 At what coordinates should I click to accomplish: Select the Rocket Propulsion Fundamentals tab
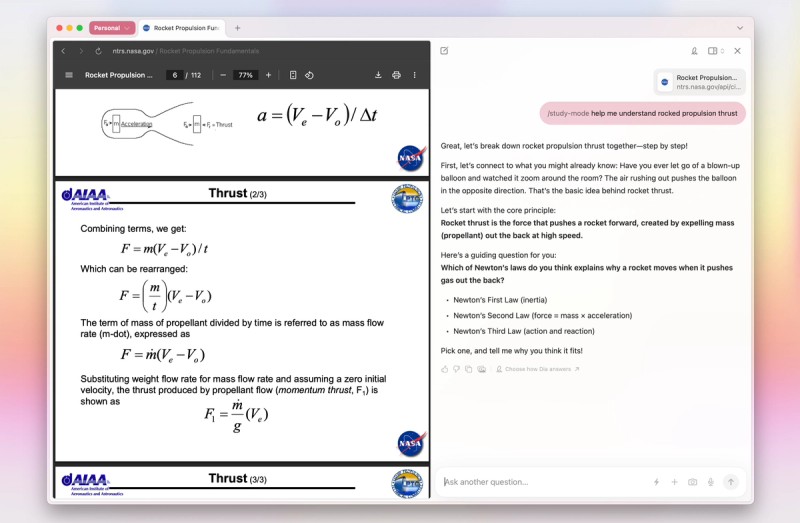point(182,28)
